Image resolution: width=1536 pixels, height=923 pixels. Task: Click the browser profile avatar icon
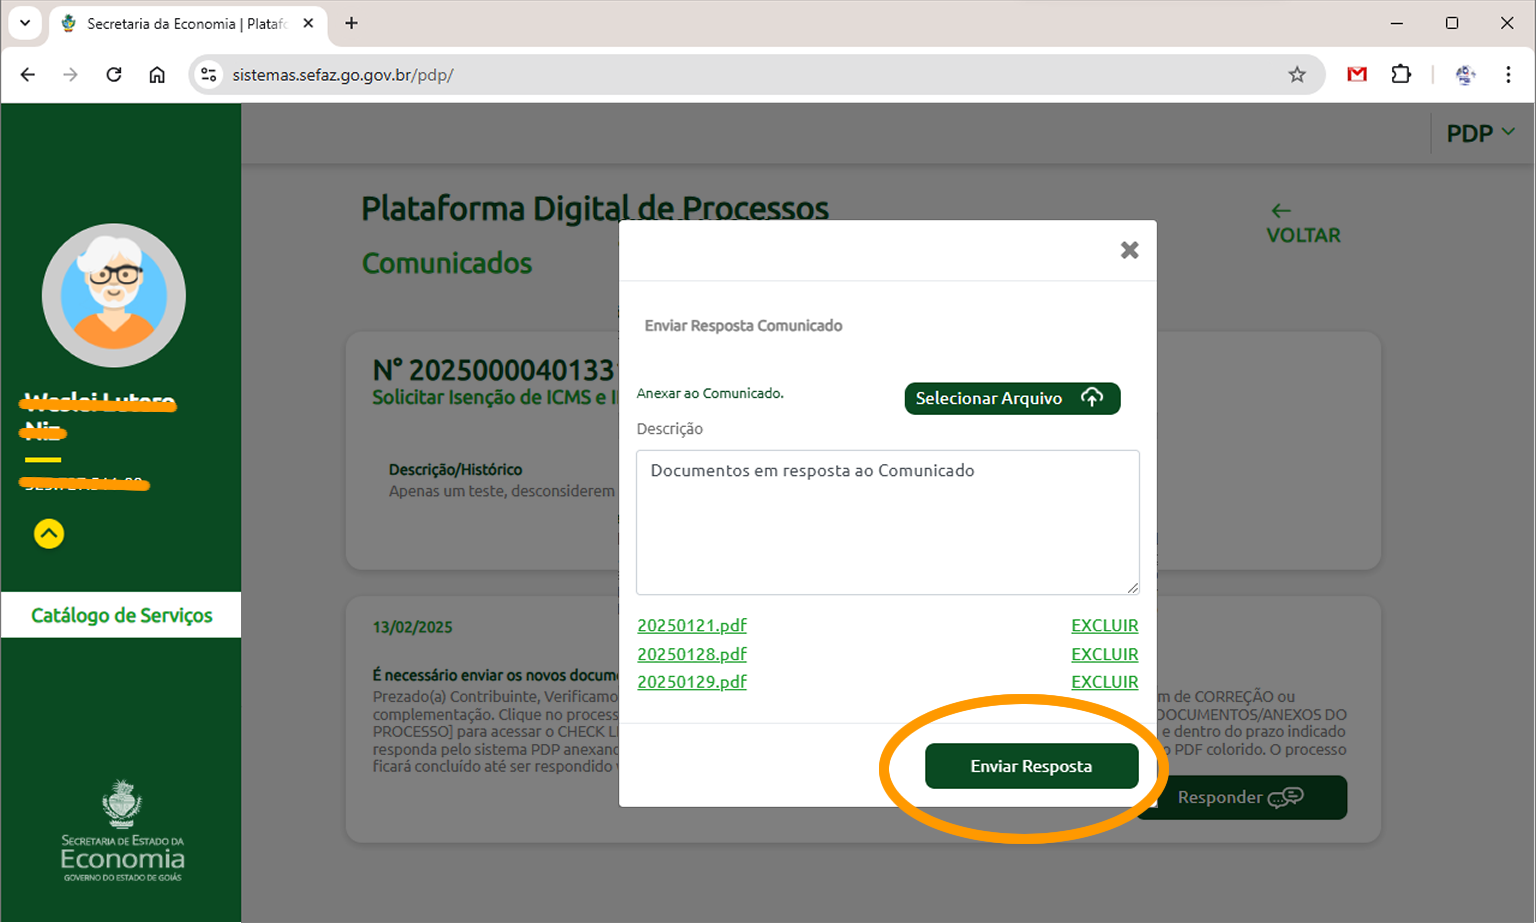1464,74
